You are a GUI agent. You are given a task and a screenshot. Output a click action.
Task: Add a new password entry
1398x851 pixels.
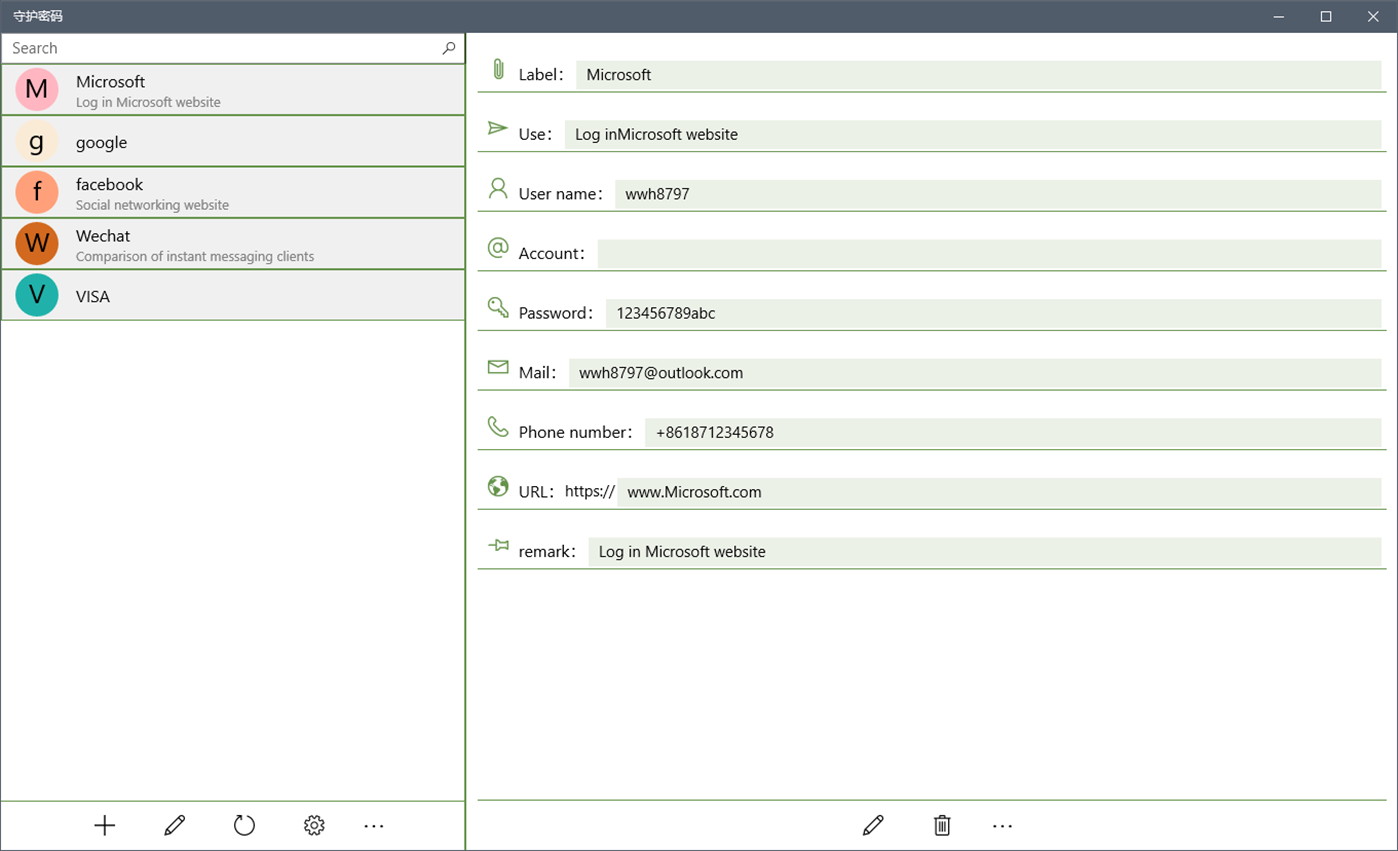(105, 825)
